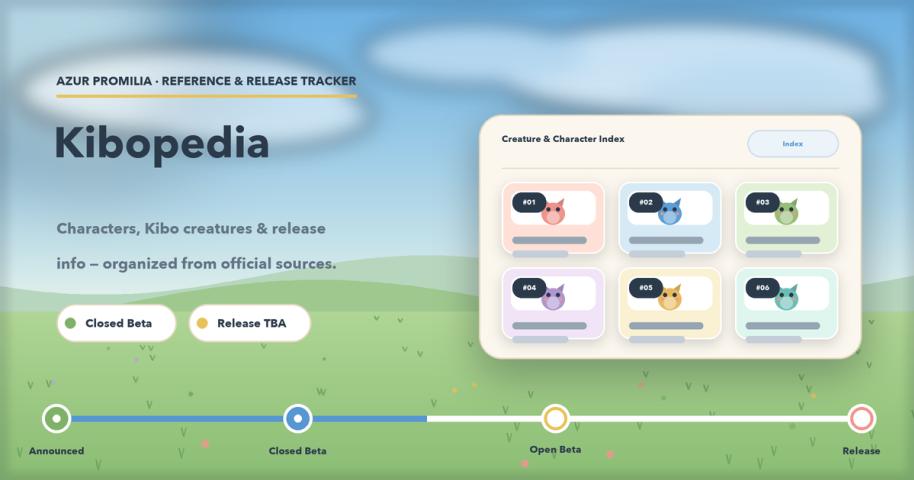Select the Release TBA status pill
Image resolution: width=914 pixels, height=480 pixels.
[249, 323]
